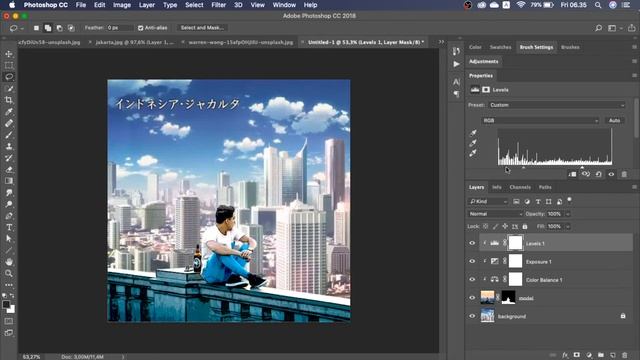Select the Zoom tool

tap(9, 273)
